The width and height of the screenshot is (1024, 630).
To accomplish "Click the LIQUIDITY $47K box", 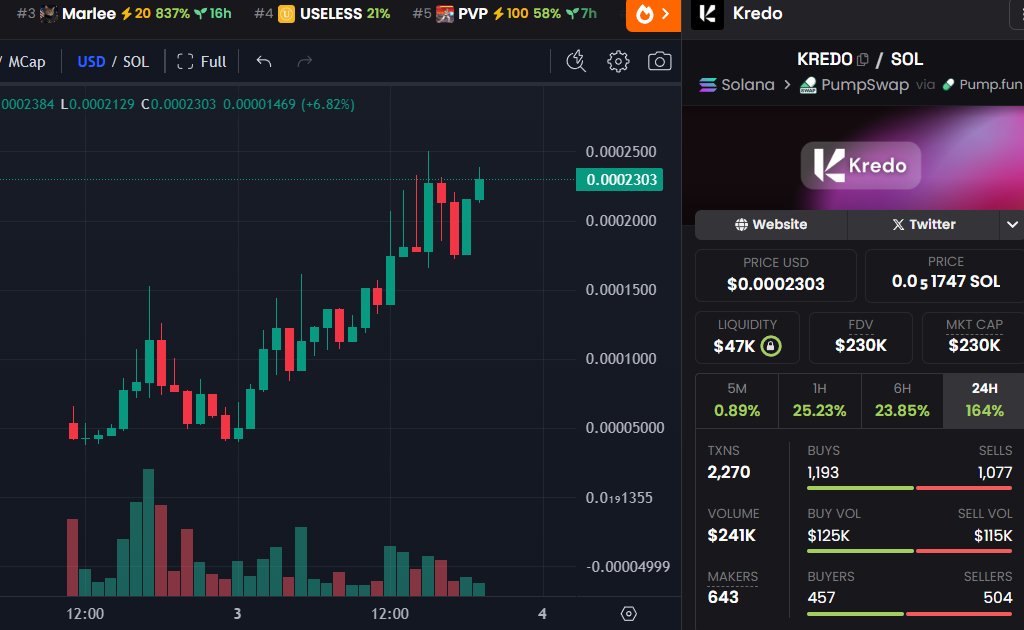I will click(747, 338).
